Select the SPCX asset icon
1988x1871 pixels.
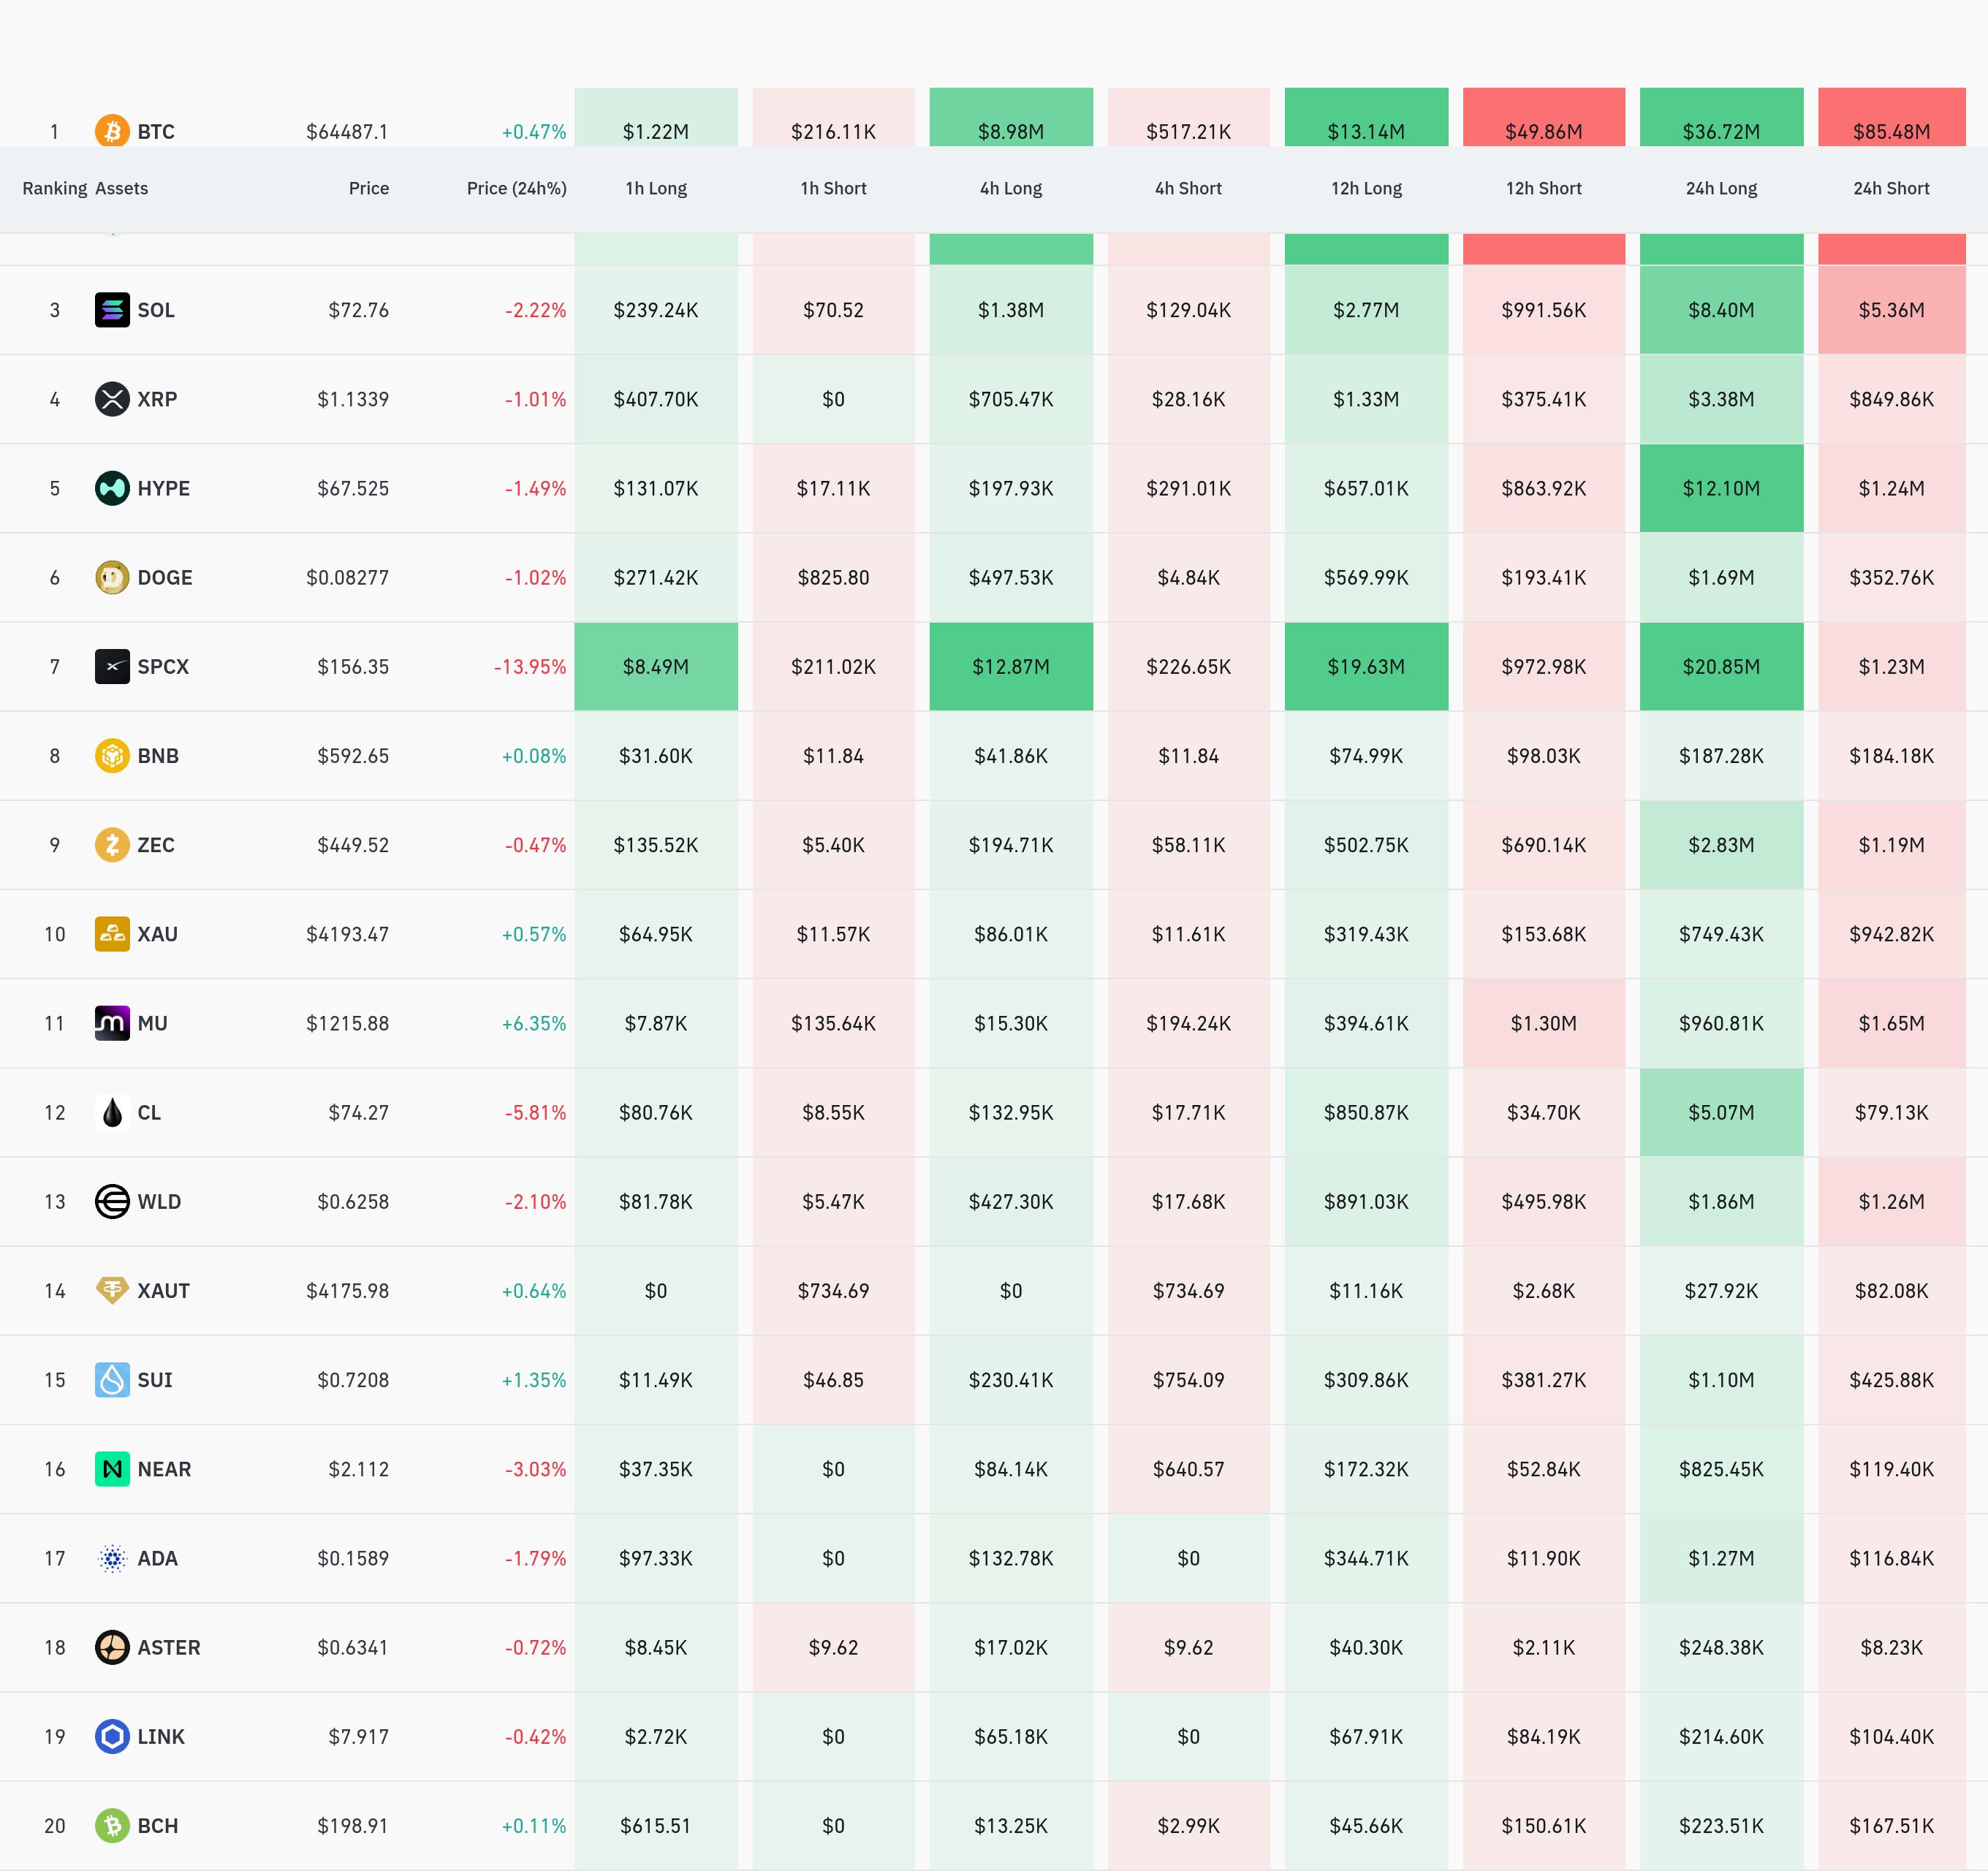click(112, 666)
